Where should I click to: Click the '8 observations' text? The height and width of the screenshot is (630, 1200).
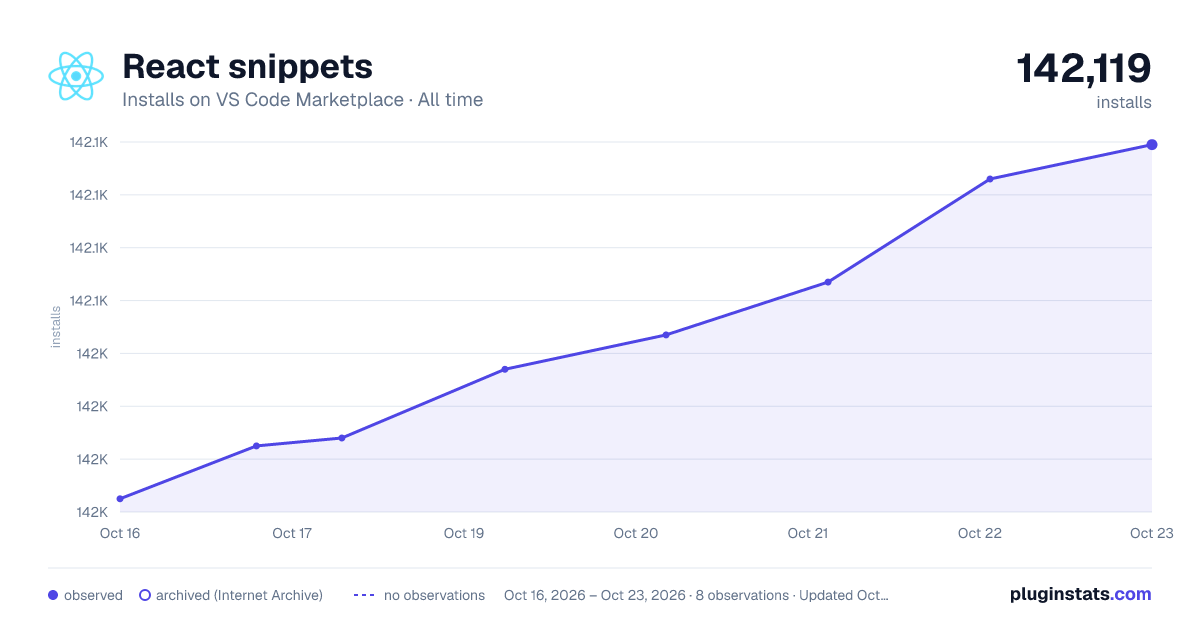(x=742, y=595)
